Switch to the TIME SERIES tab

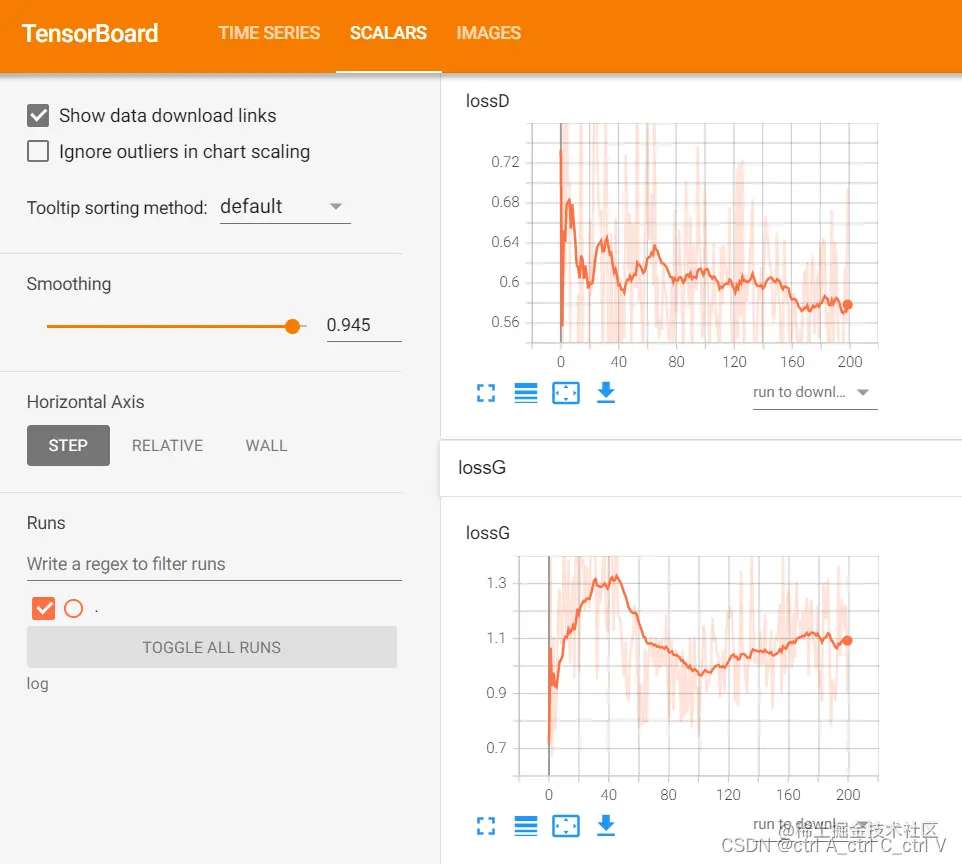[269, 33]
